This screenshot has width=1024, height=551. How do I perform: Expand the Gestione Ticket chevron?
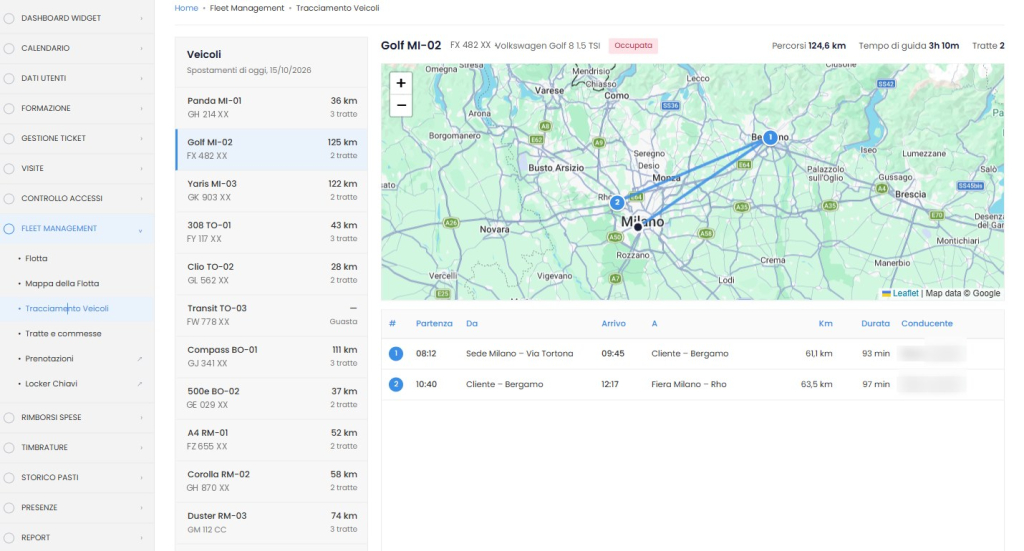click(141, 138)
